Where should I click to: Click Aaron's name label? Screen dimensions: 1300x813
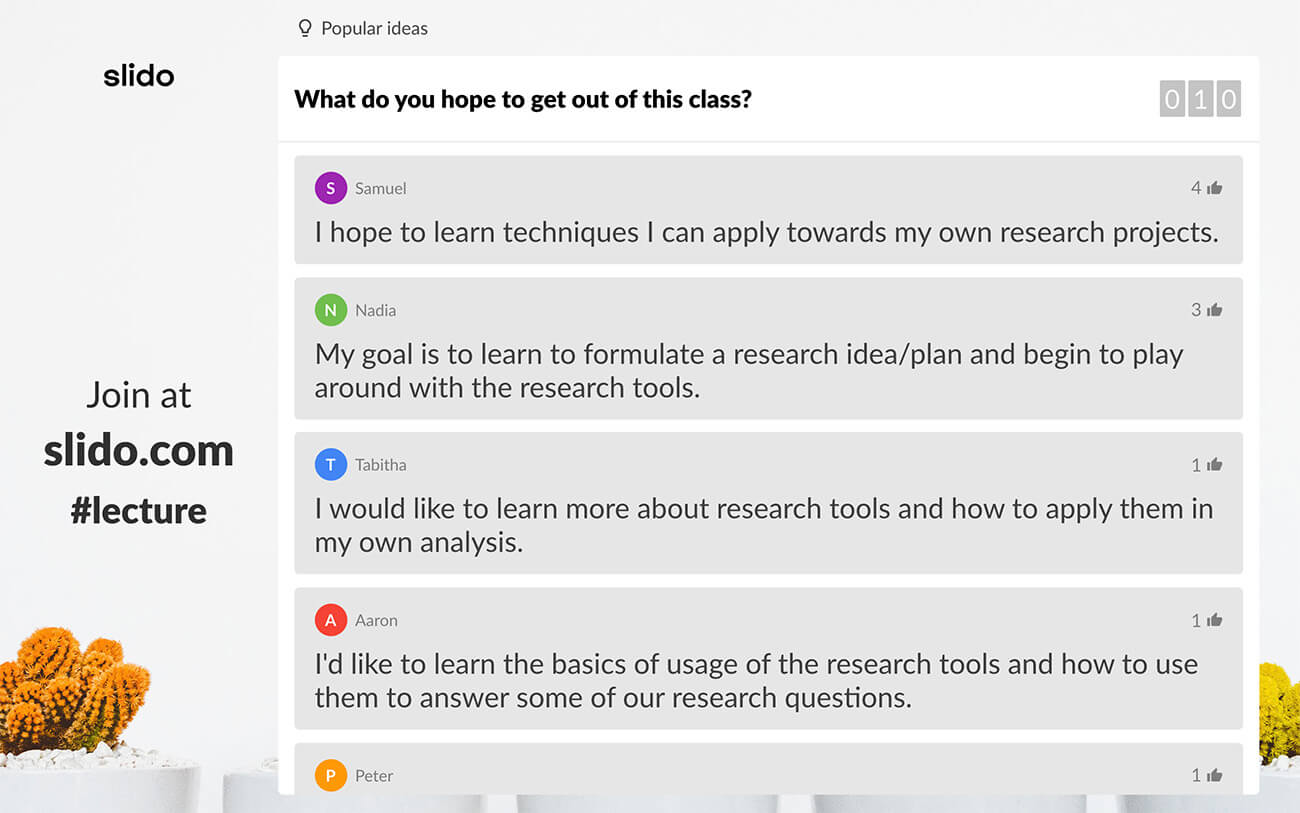click(376, 621)
